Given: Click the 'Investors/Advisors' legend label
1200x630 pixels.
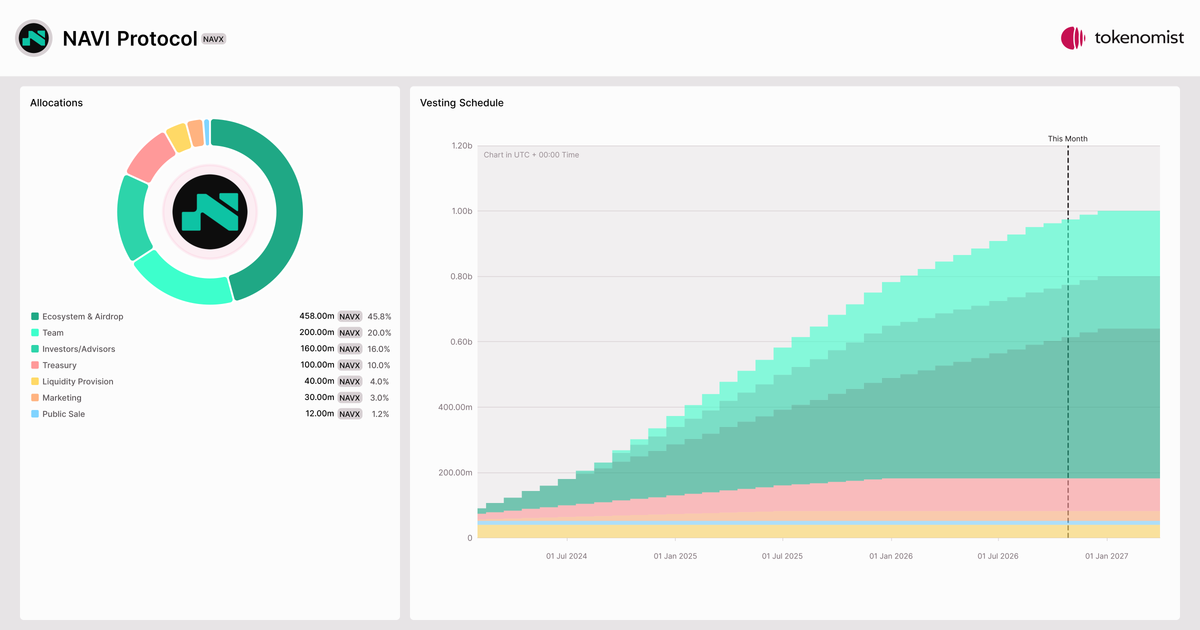Looking at the screenshot, I should tap(79, 349).
